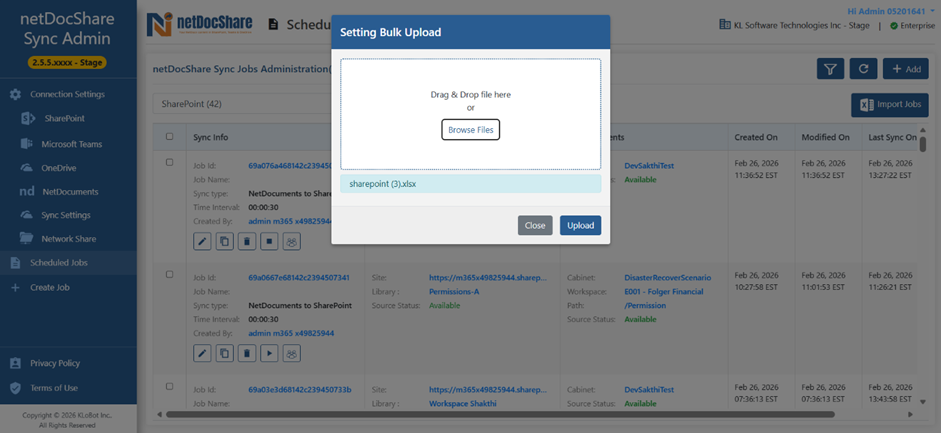
Task: Click the Terms of Use shield icon
Action: pos(16,387)
